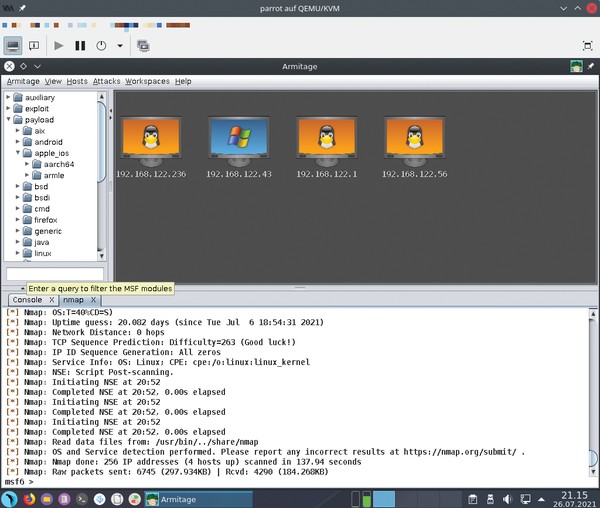
Task: Collapse the payload module folder
Action: click(x=8, y=119)
